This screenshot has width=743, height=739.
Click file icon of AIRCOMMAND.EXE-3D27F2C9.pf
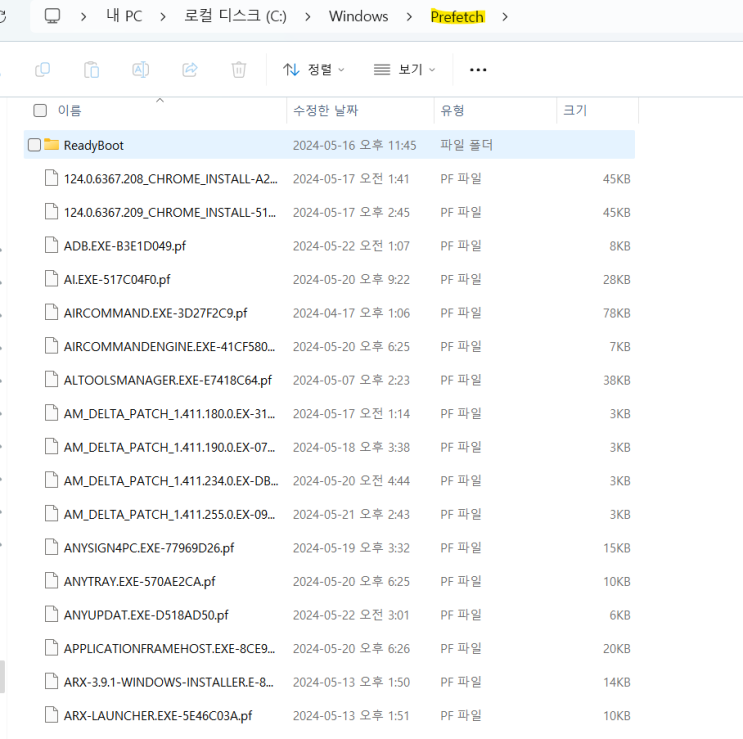coord(52,312)
